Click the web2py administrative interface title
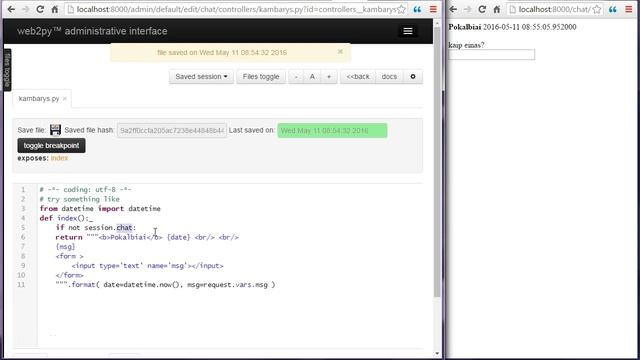 tap(92, 31)
